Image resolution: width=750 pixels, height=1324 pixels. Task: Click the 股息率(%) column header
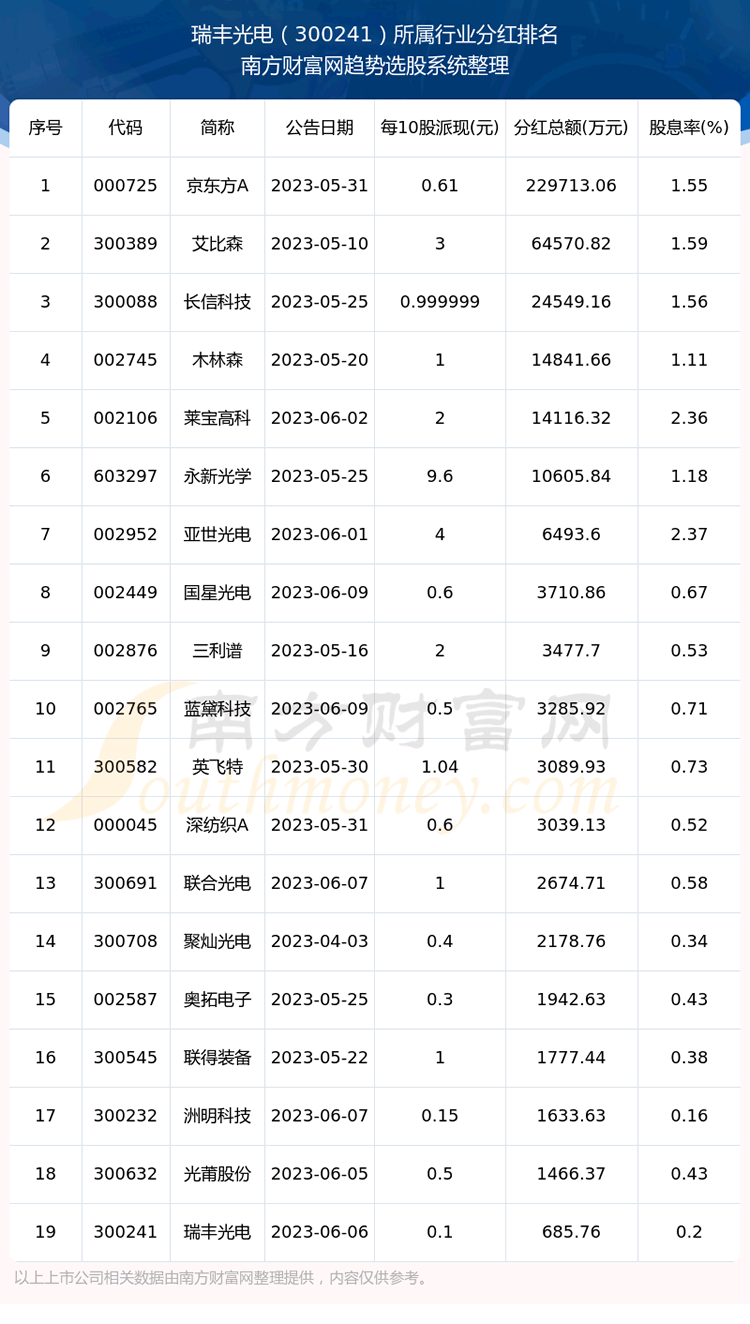pos(689,128)
